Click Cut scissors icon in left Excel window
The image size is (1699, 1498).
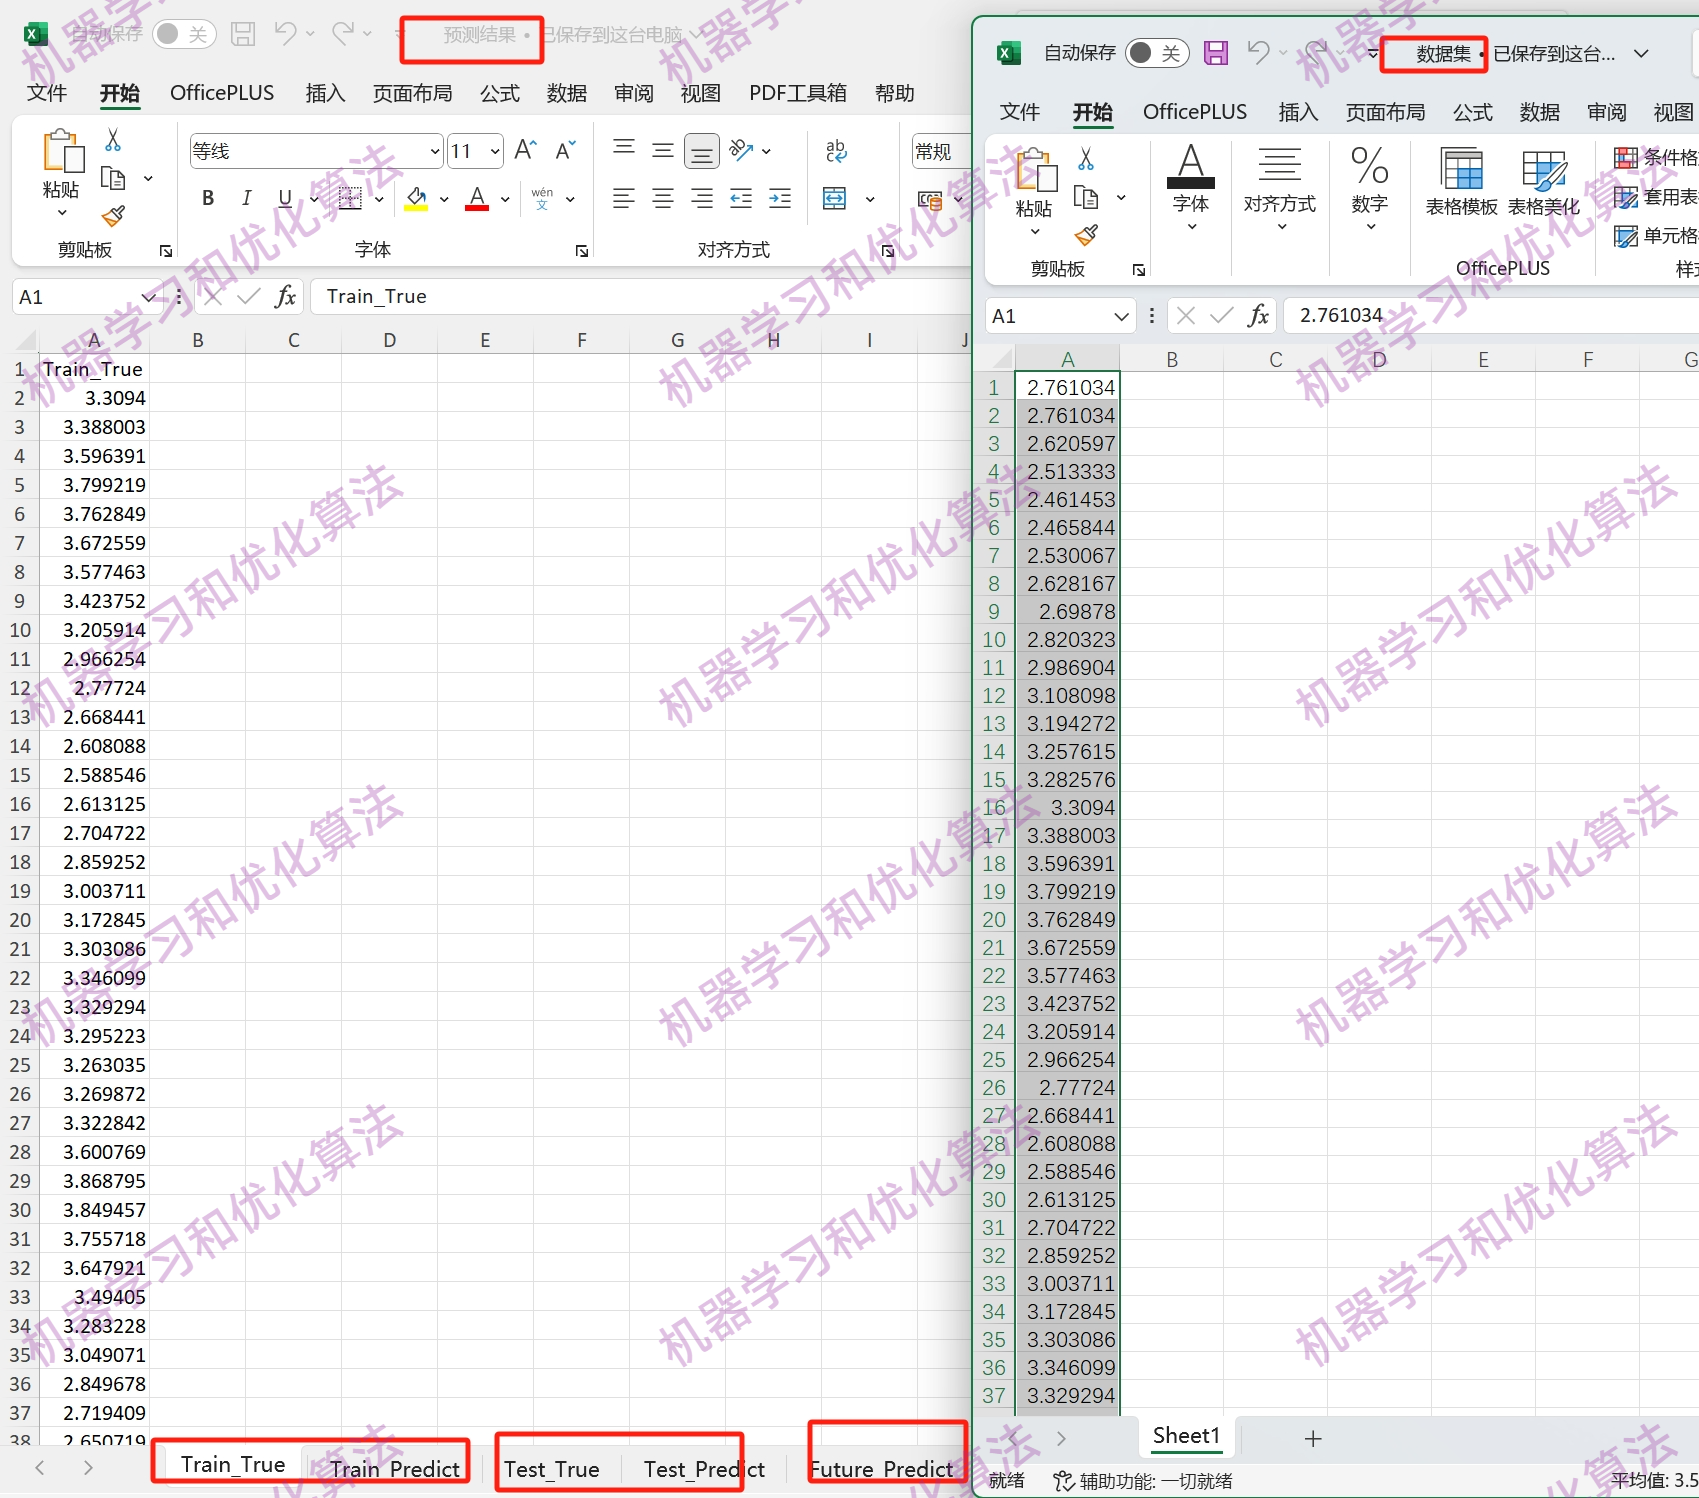click(113, 139)
